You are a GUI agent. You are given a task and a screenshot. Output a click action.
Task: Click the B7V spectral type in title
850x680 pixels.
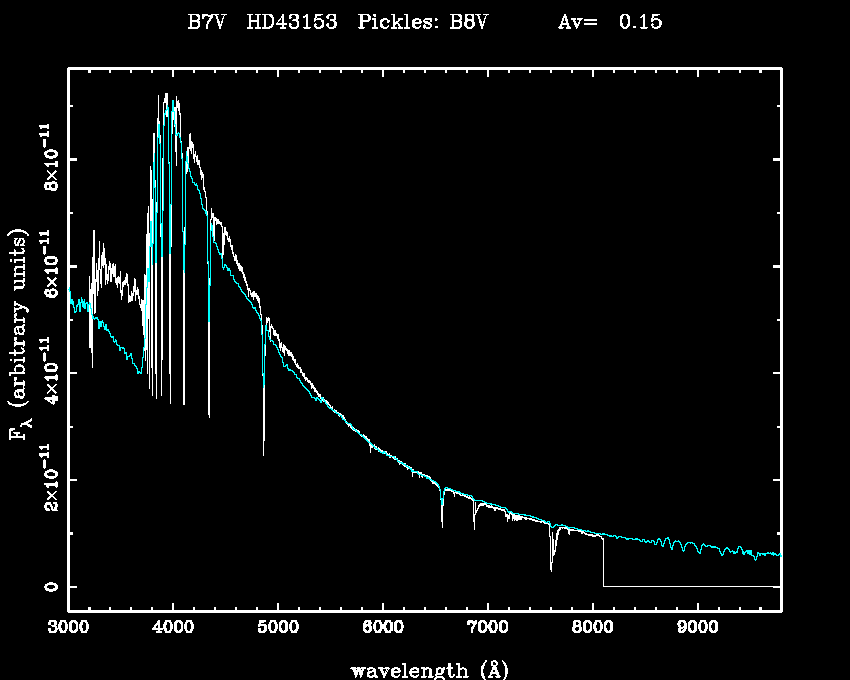click(207, 21)
